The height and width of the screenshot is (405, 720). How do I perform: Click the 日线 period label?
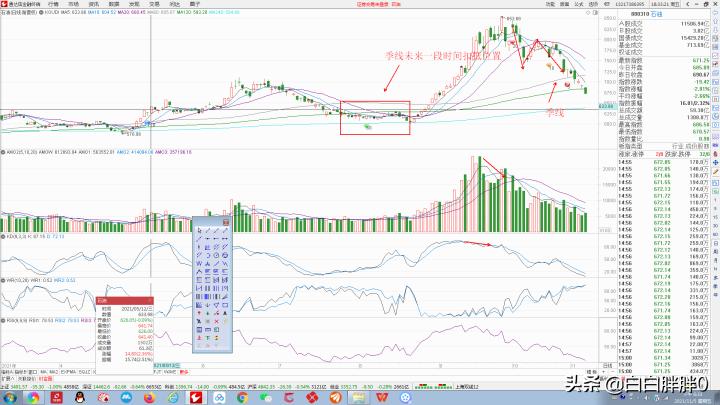coord(608,366)
